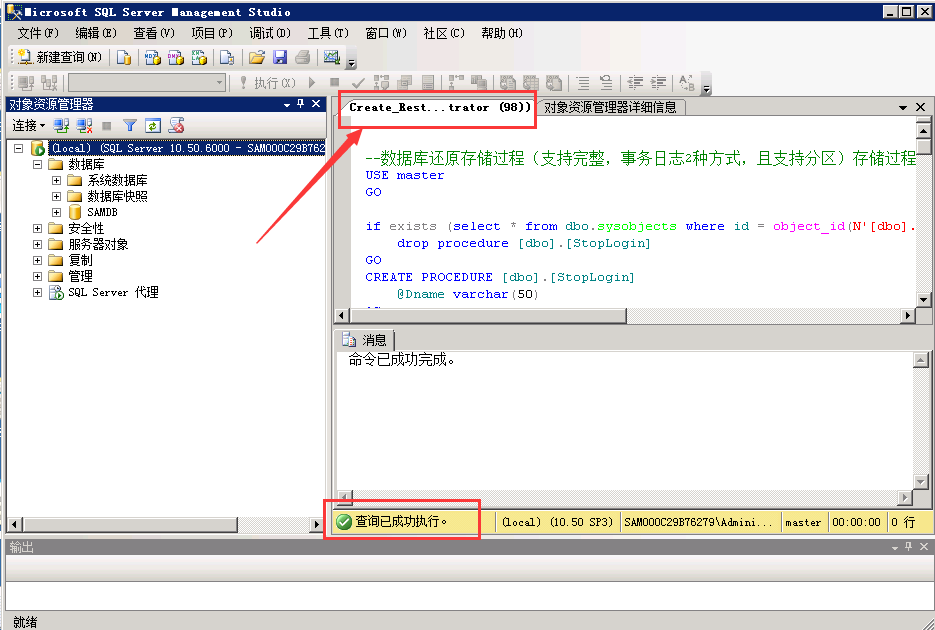This screenshot has width=935, height=630.
Task: Switch output to Results to File
Action: coord(553,83)
